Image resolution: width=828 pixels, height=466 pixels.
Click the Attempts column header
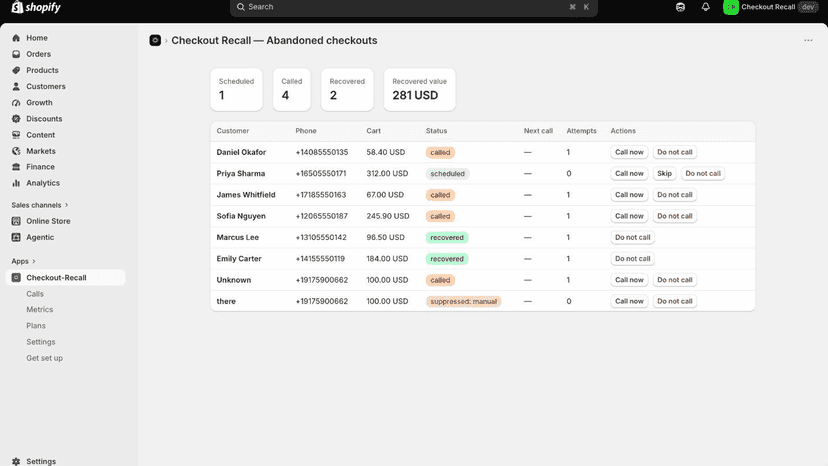click(581, 131)
